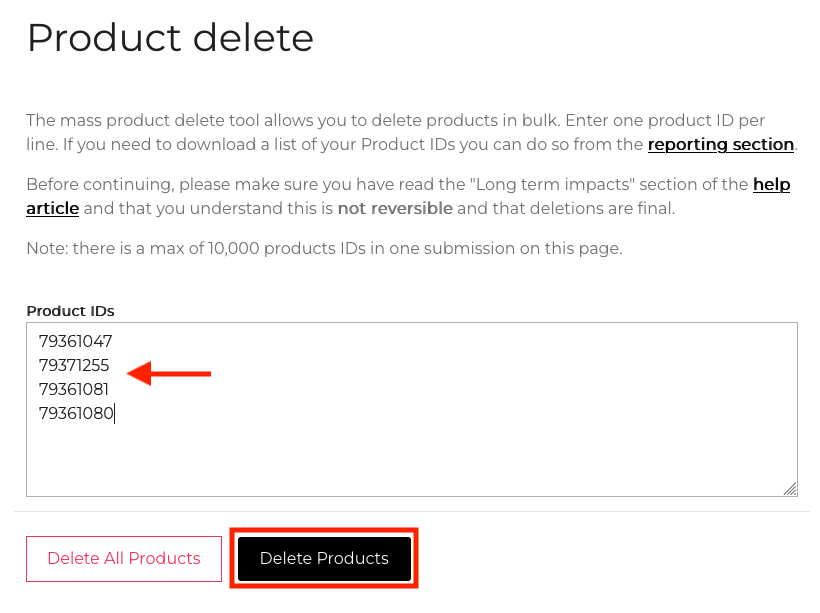
Task: Click the last entry 79361080
Action: 76,414
